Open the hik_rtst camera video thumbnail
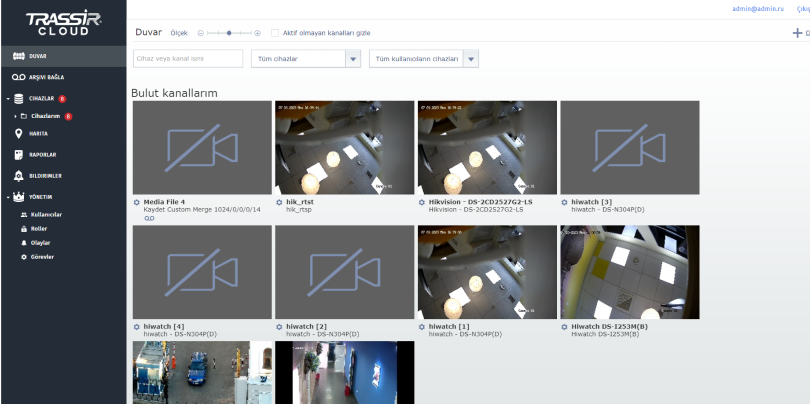 click(x=345, y=148)
